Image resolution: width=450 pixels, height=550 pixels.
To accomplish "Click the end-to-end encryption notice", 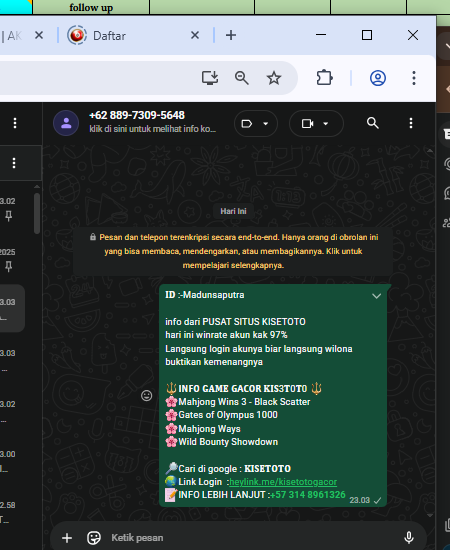I will point(233,251).
